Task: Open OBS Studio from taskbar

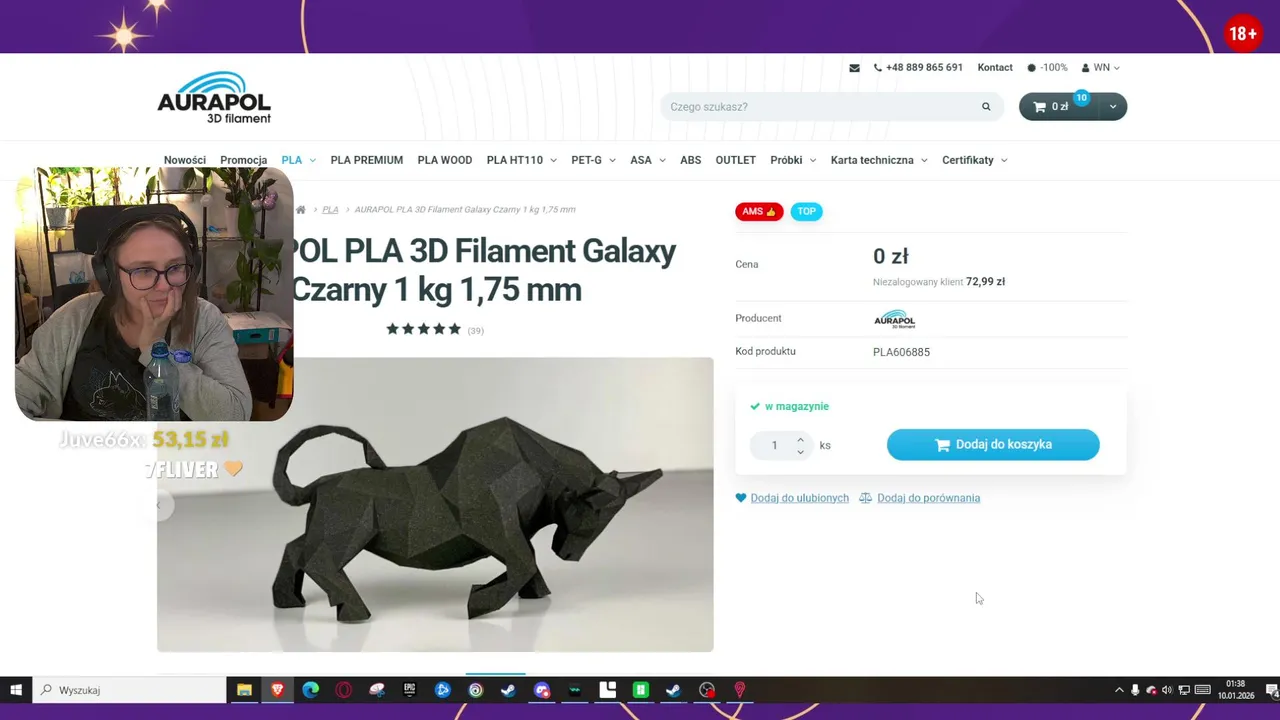Action: click(x=707, y=690)
